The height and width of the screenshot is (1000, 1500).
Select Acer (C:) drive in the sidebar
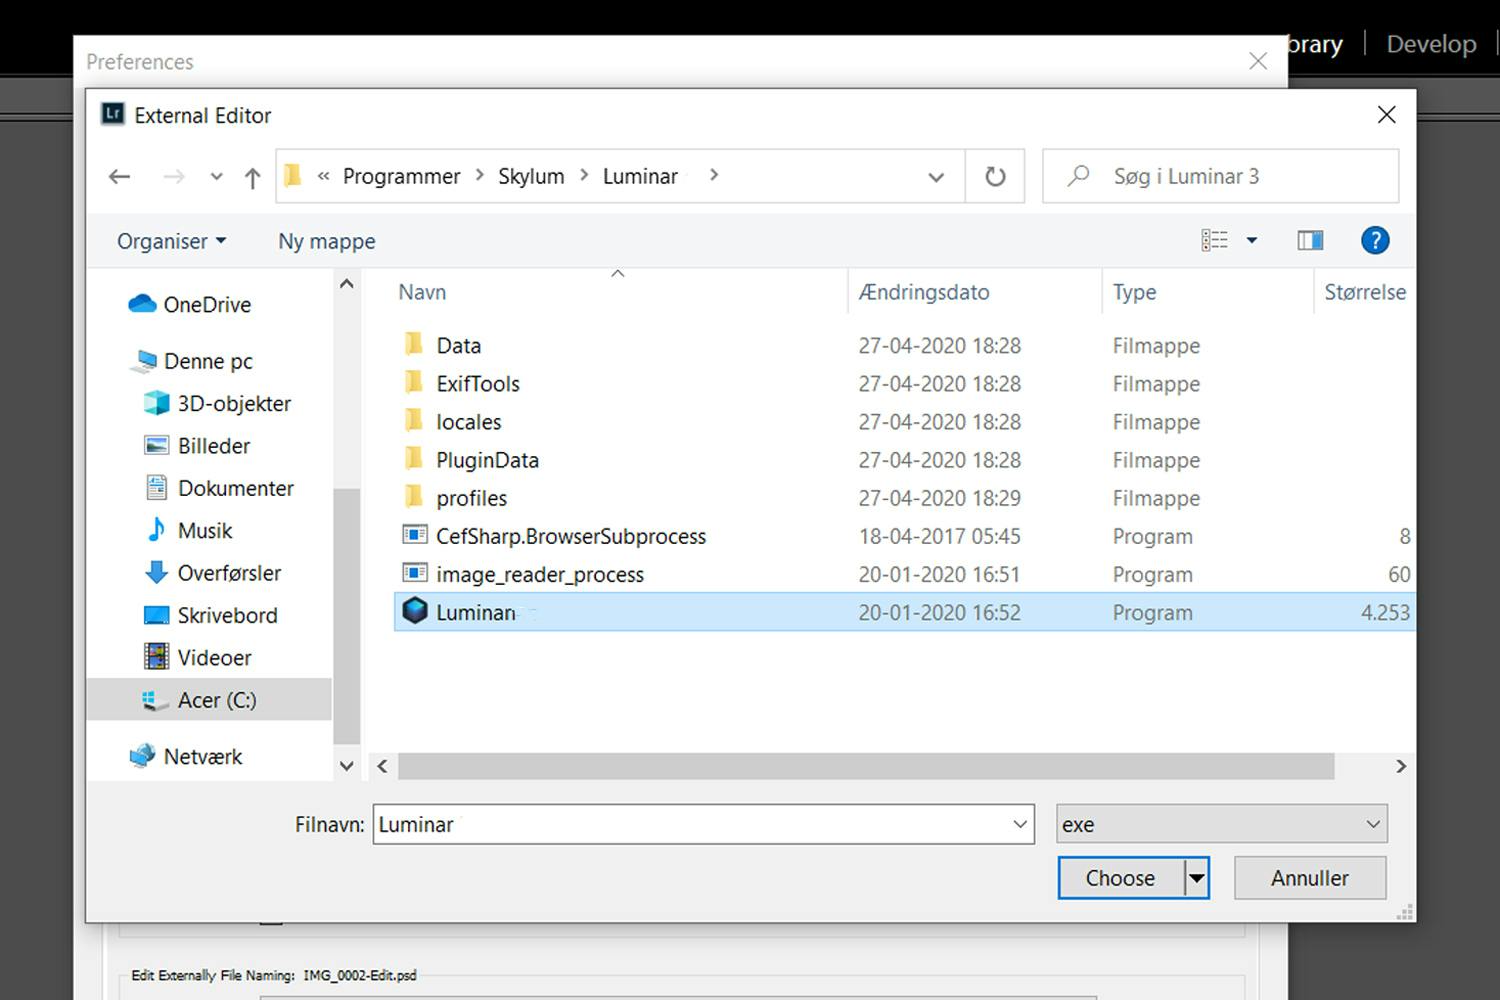click(x=210, y=700)
